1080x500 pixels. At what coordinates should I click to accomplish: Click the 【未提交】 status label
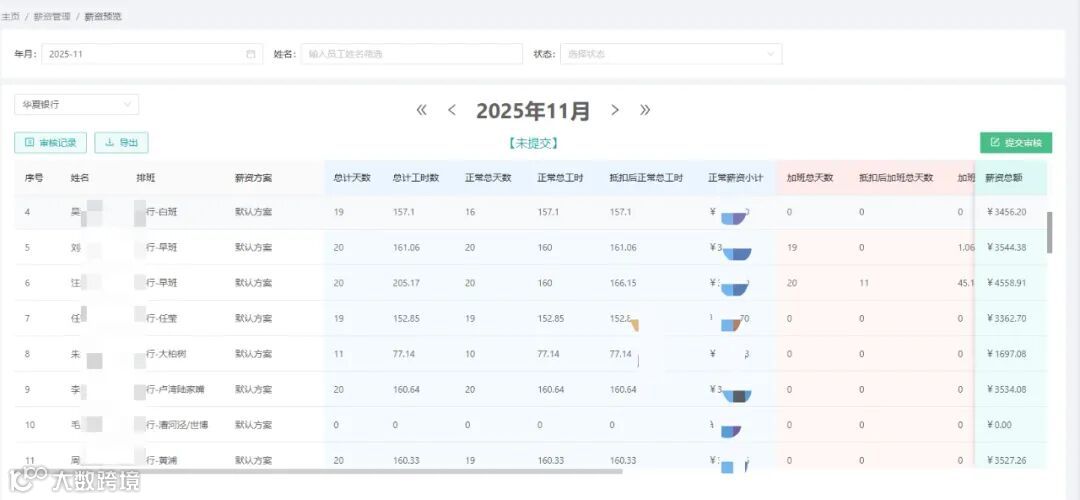coord(532,143)
